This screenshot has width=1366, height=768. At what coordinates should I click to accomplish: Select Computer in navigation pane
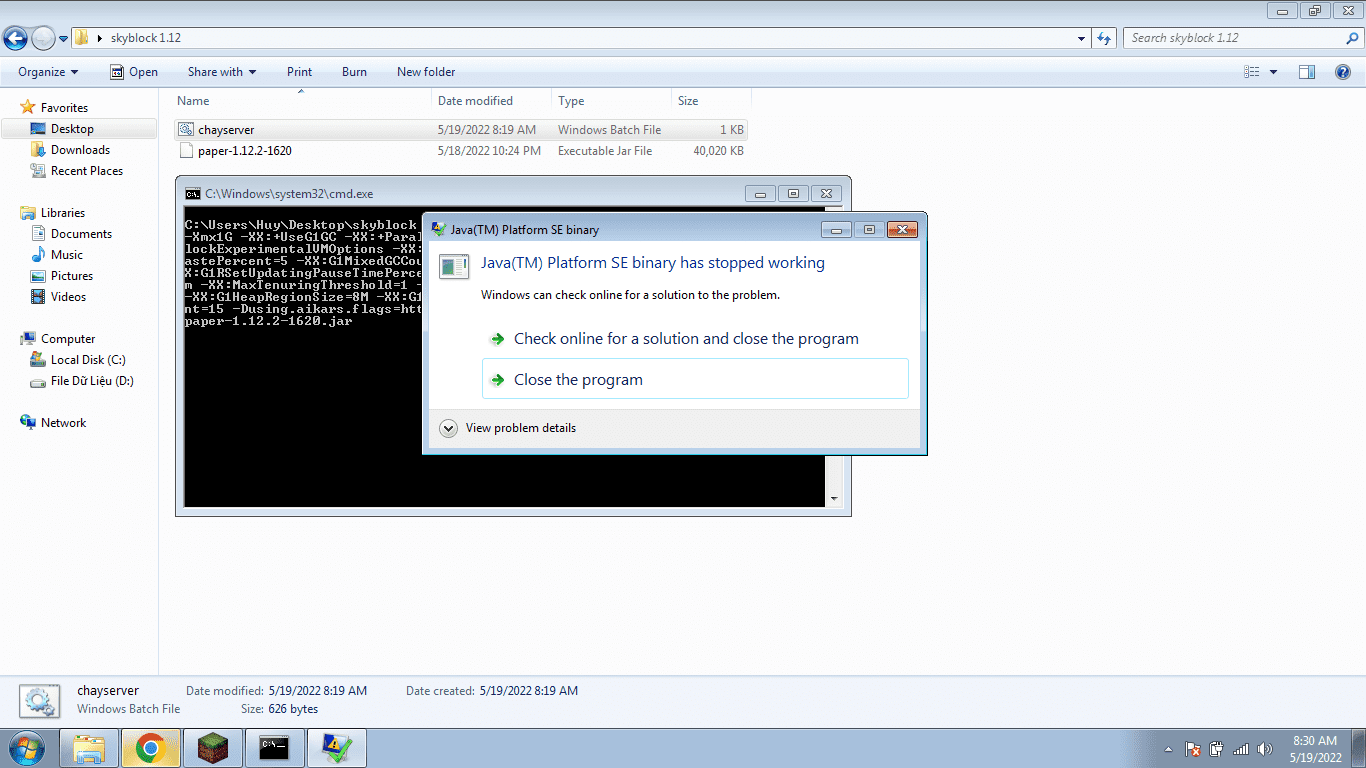tap(68, 339)
